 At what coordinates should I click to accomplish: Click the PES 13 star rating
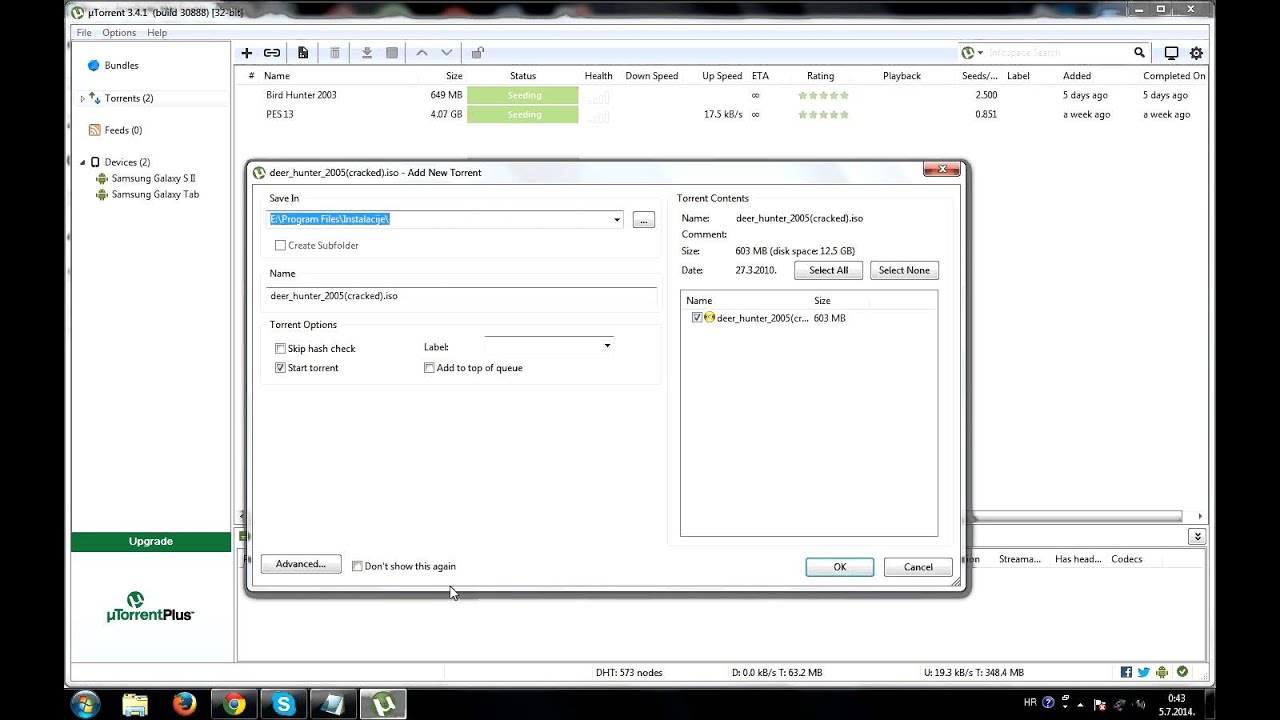pos(823,114)
